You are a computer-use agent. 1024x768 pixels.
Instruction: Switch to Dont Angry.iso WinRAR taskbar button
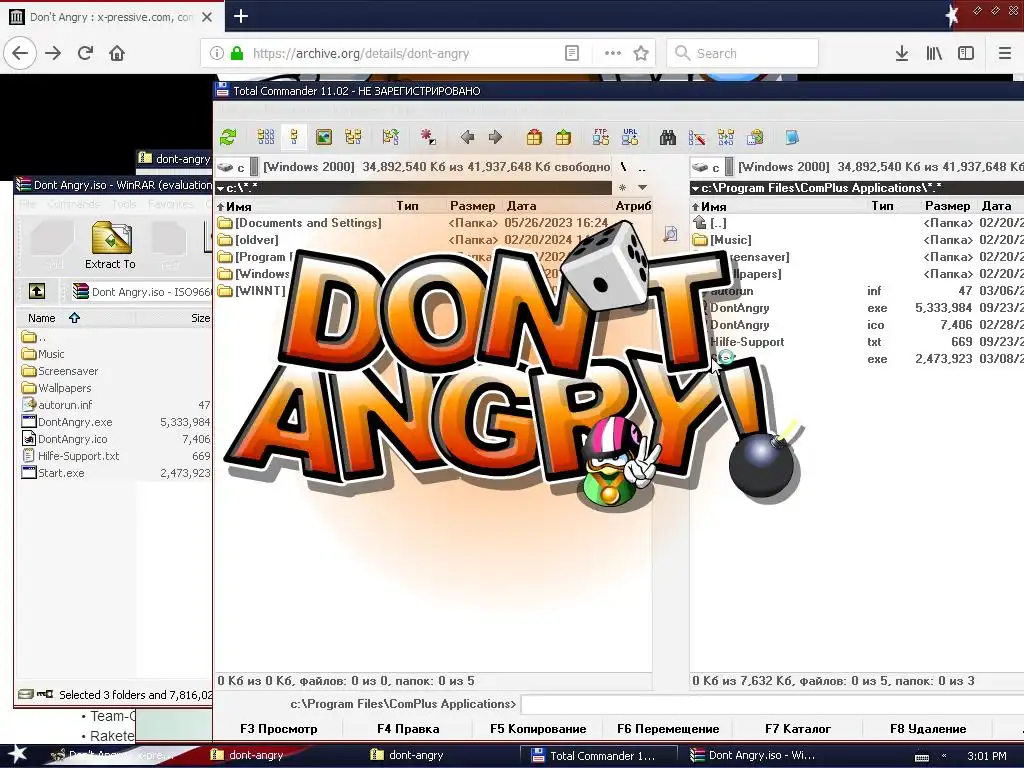coord(756,756)
